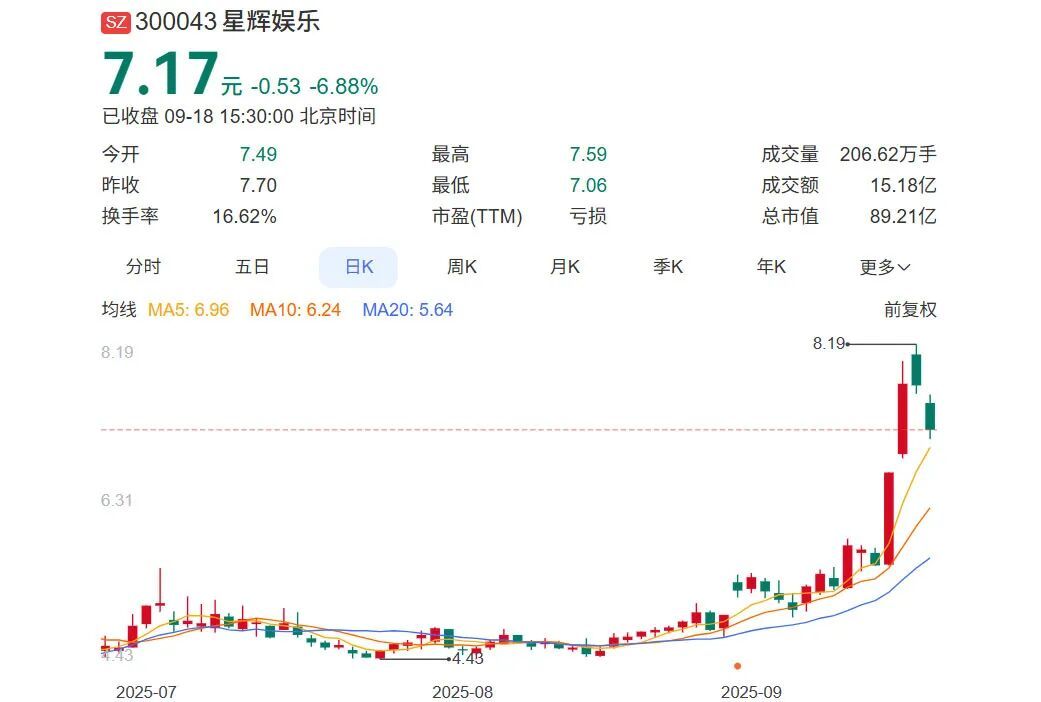Click the latest green candlestick

(930, 416)
